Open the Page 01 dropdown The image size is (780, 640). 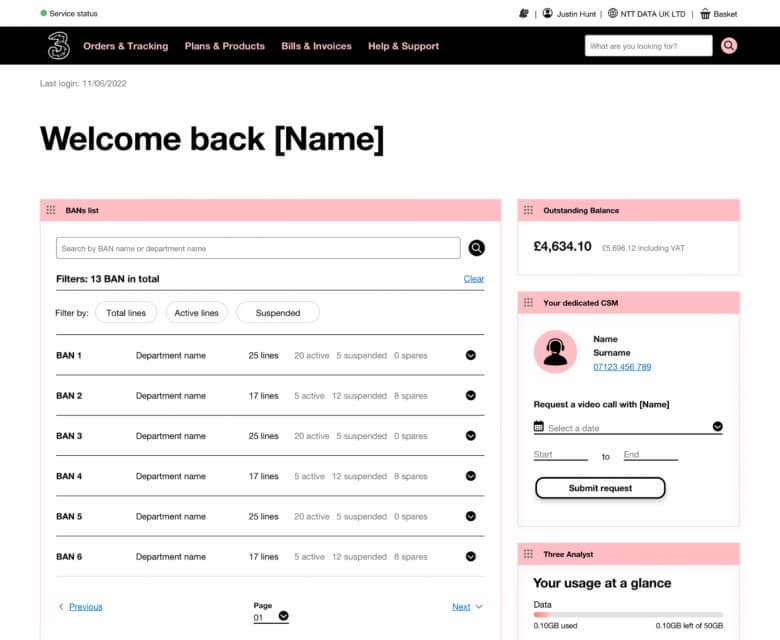click(x=284, y=616)
